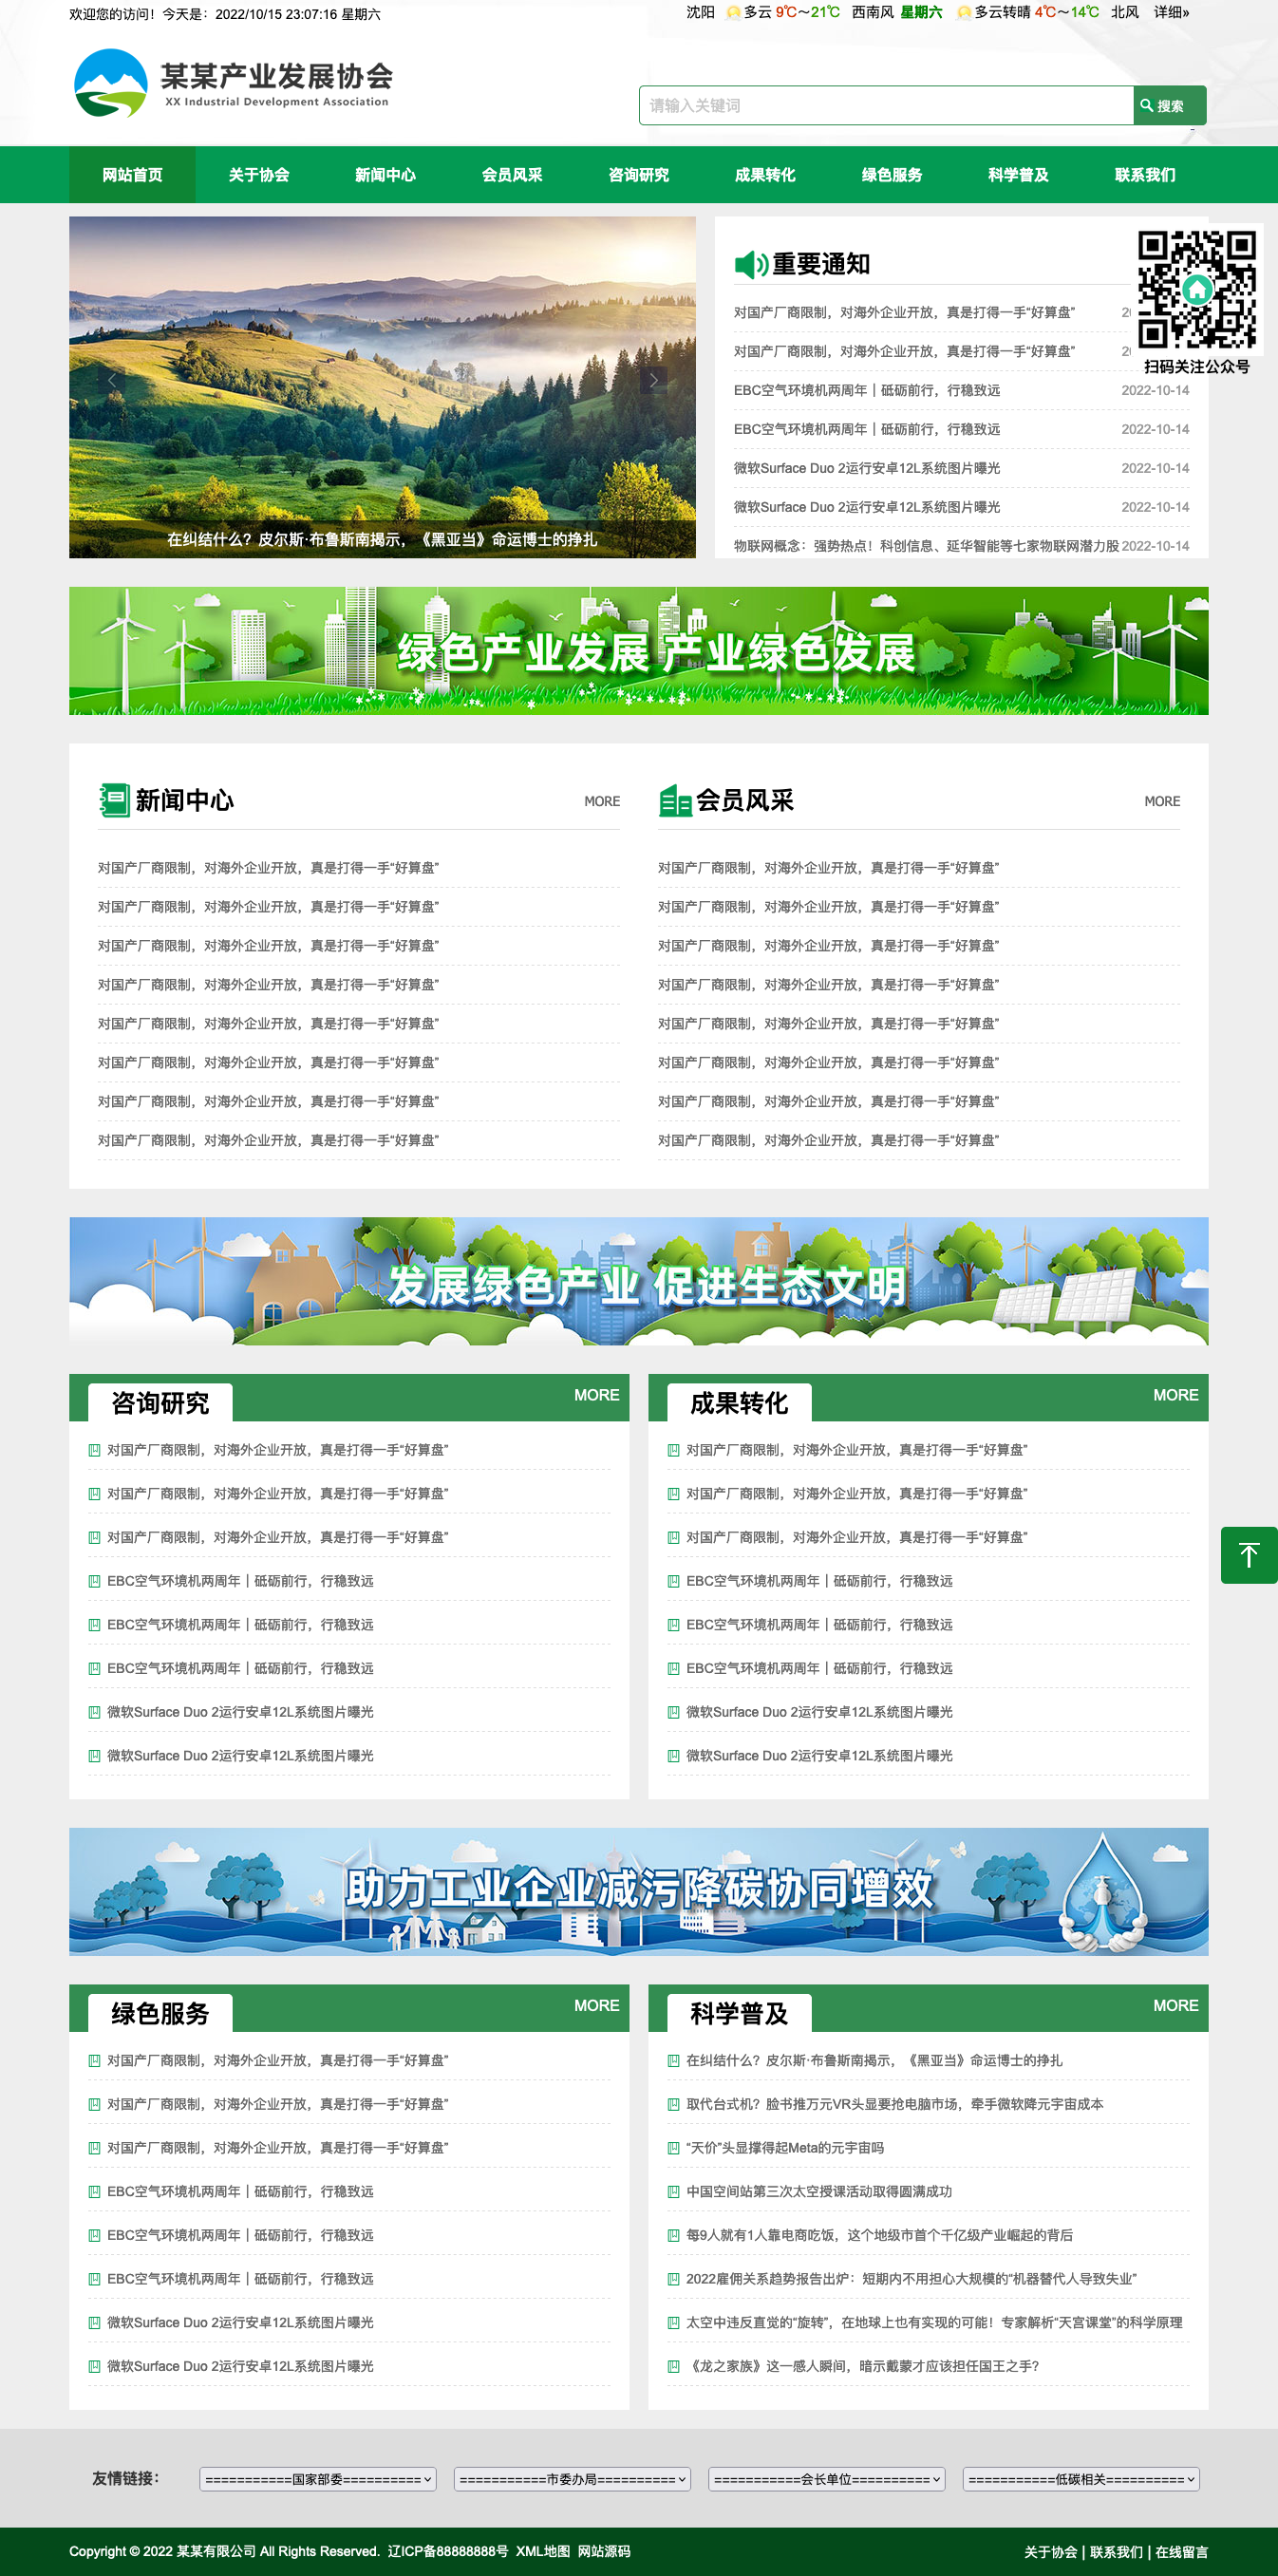Open the "天价"头显撑得起Meta的元宇宙吗 article

(785, 2148)
